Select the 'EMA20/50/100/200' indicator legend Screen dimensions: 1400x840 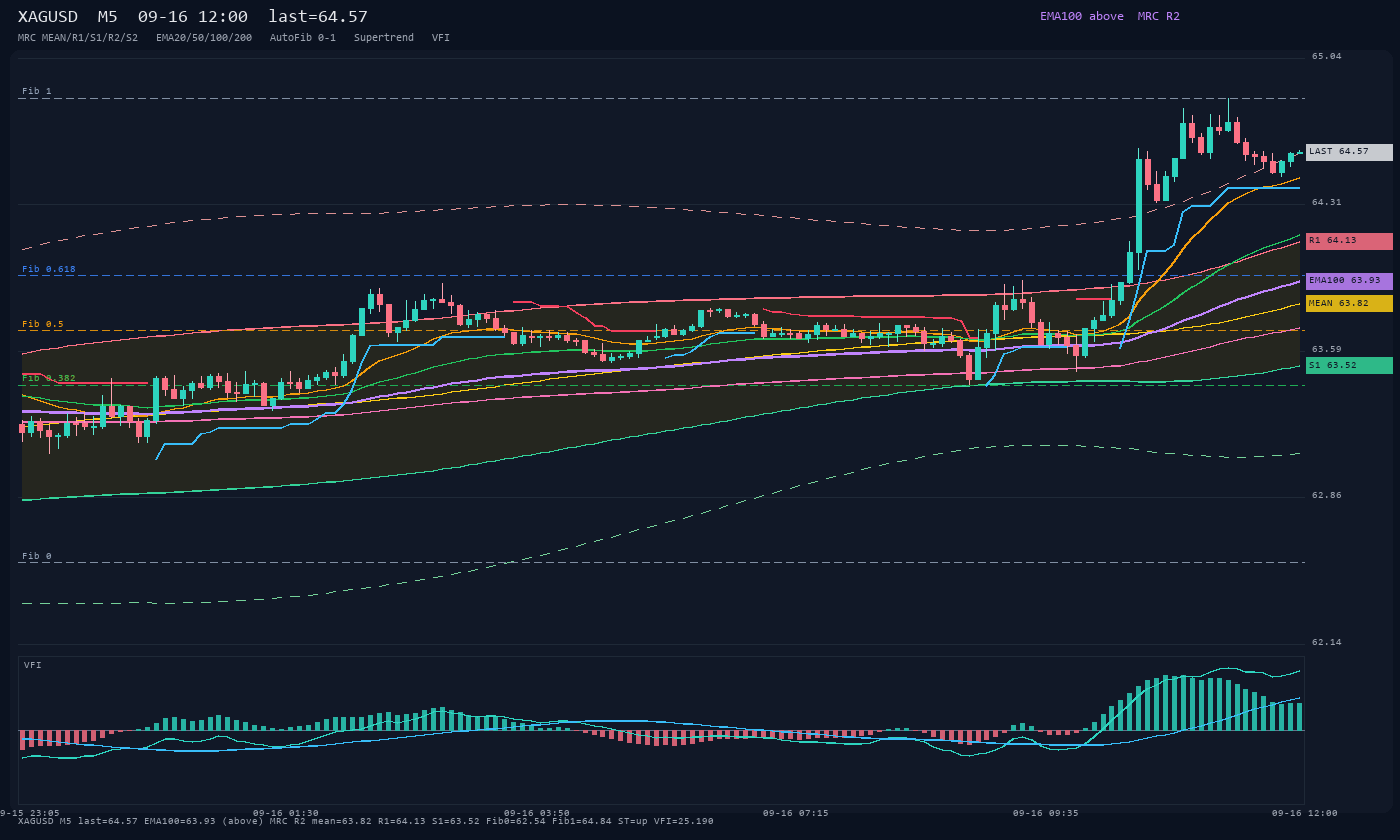coord(204,38)
